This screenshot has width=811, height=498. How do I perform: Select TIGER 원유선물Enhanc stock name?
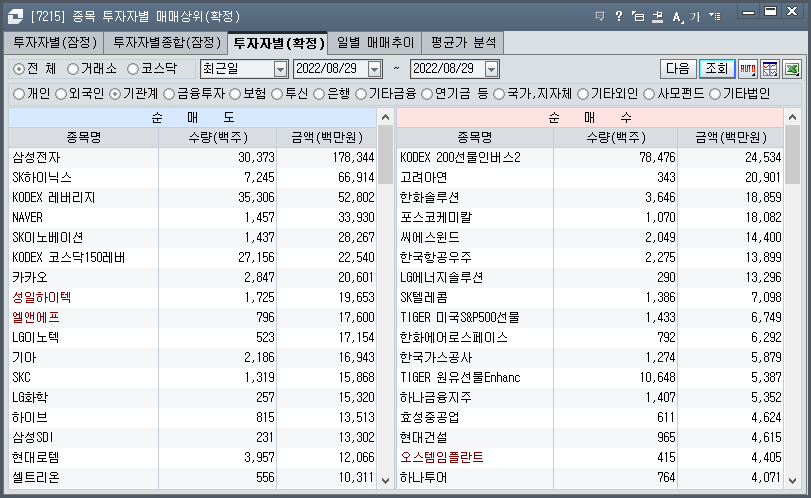[x=460, y=378]
